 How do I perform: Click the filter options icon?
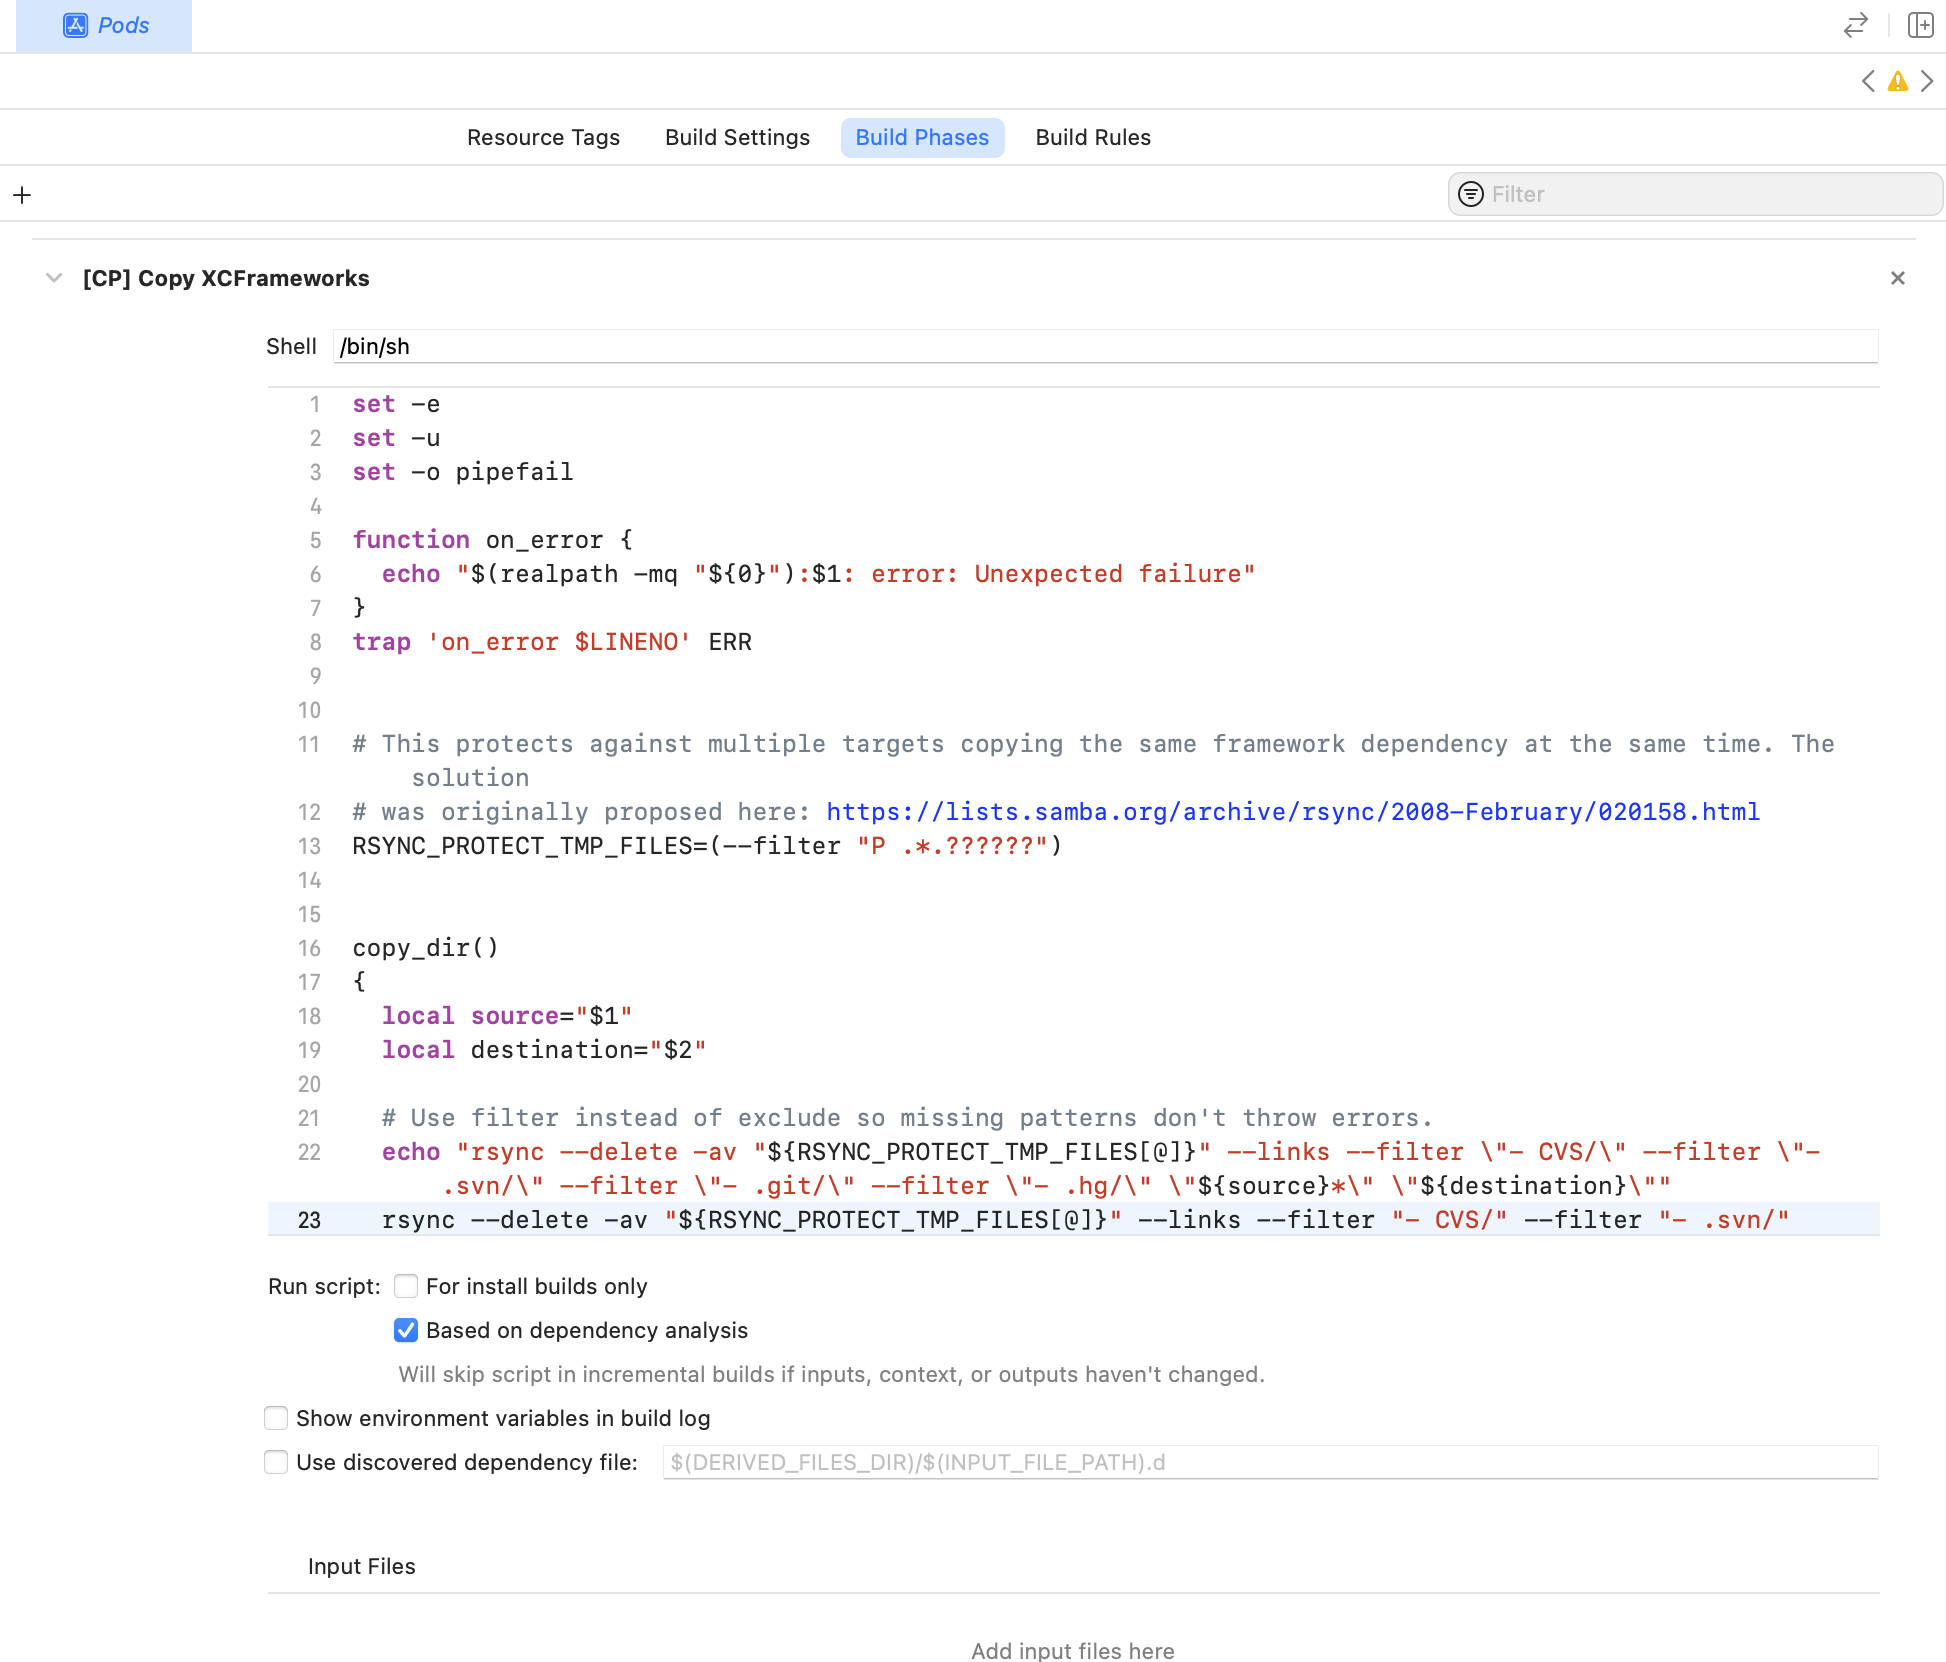pos(1471,194)
